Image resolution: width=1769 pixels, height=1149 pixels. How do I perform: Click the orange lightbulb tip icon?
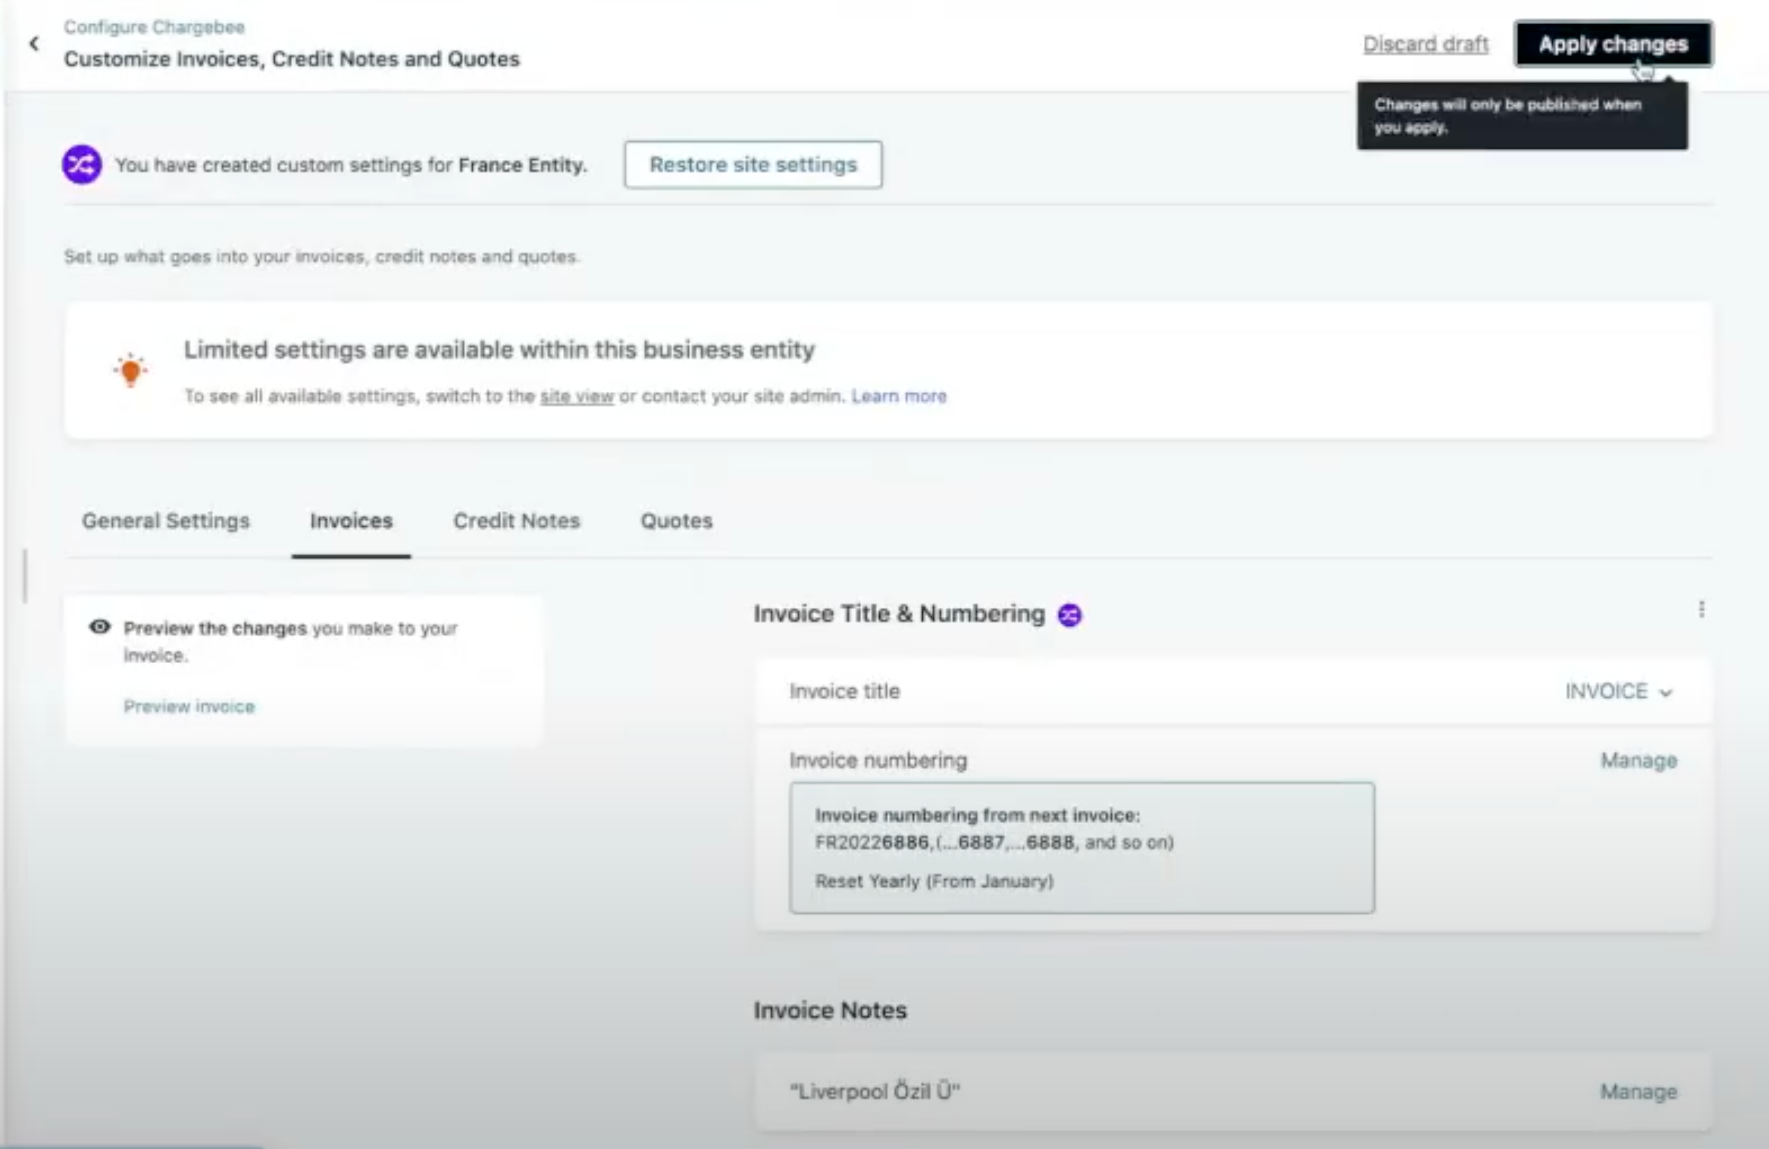pos(130,370)
